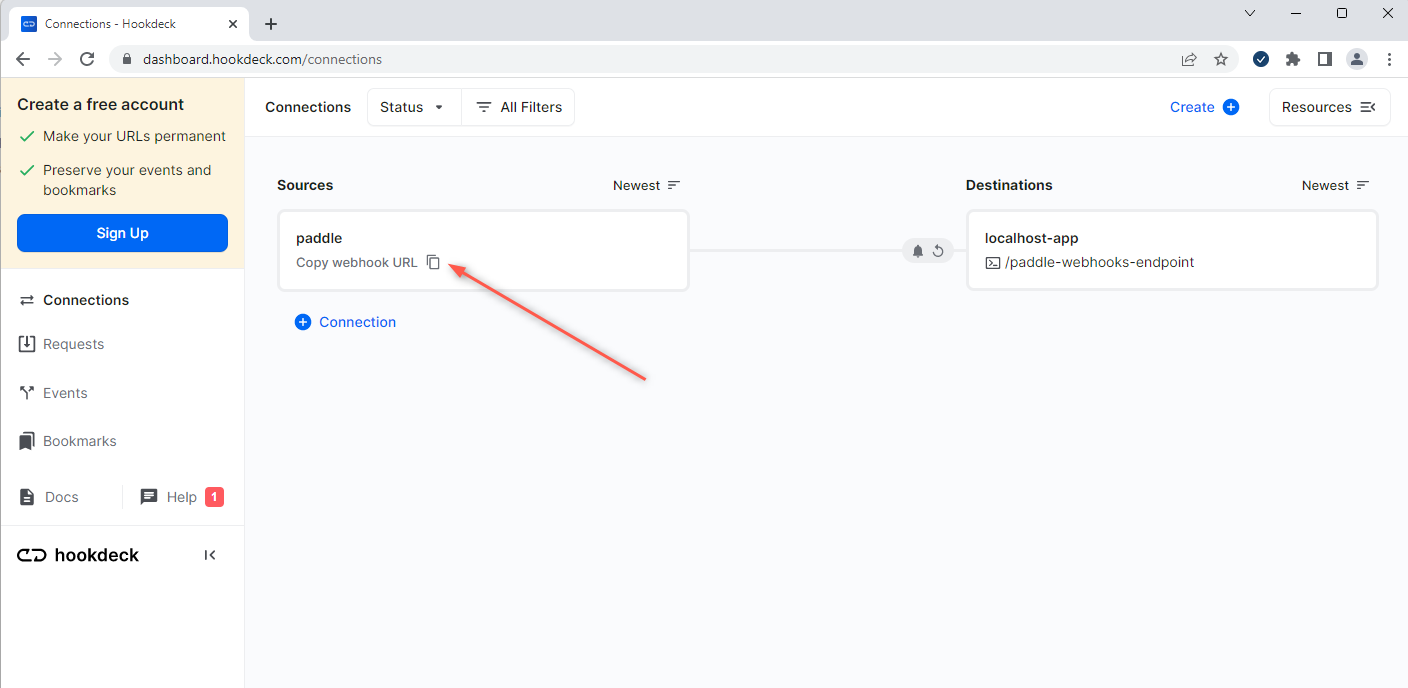View site lock information

coord(127,59)
